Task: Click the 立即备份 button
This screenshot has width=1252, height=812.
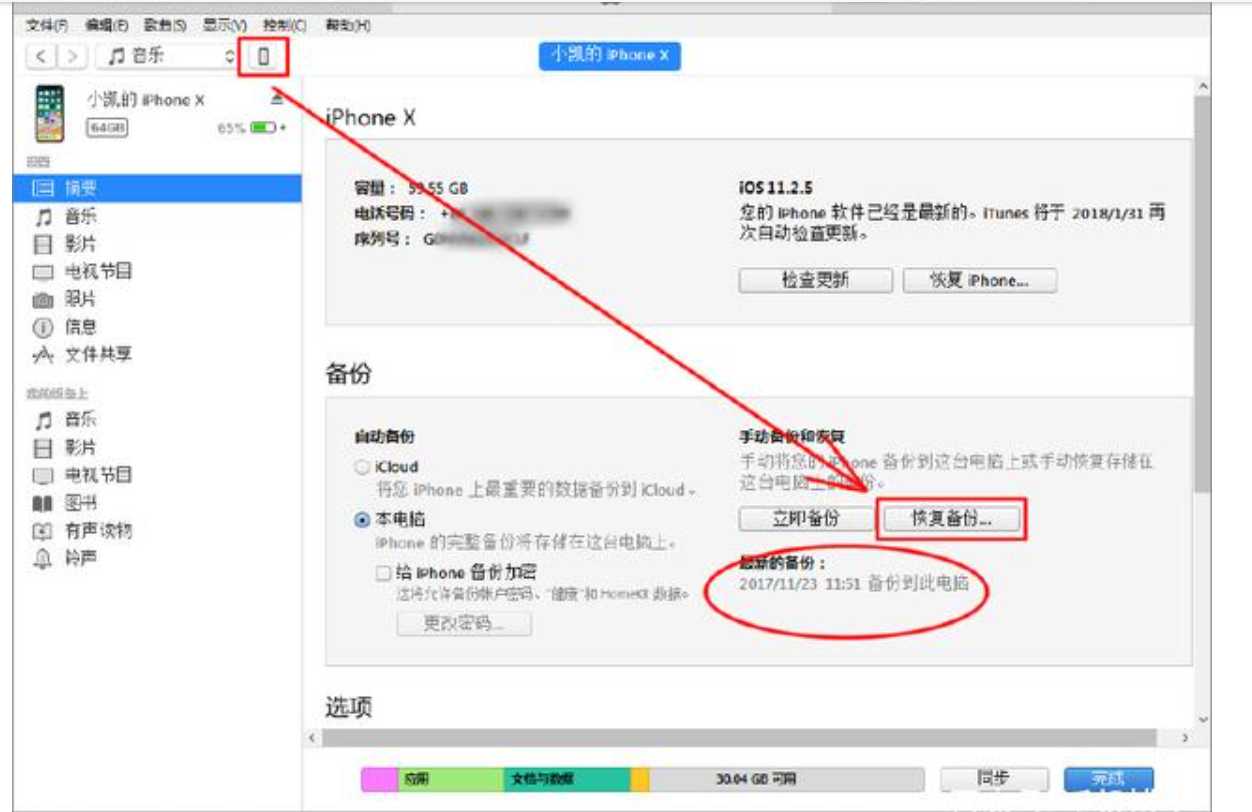Action: (x=806, y=519)
